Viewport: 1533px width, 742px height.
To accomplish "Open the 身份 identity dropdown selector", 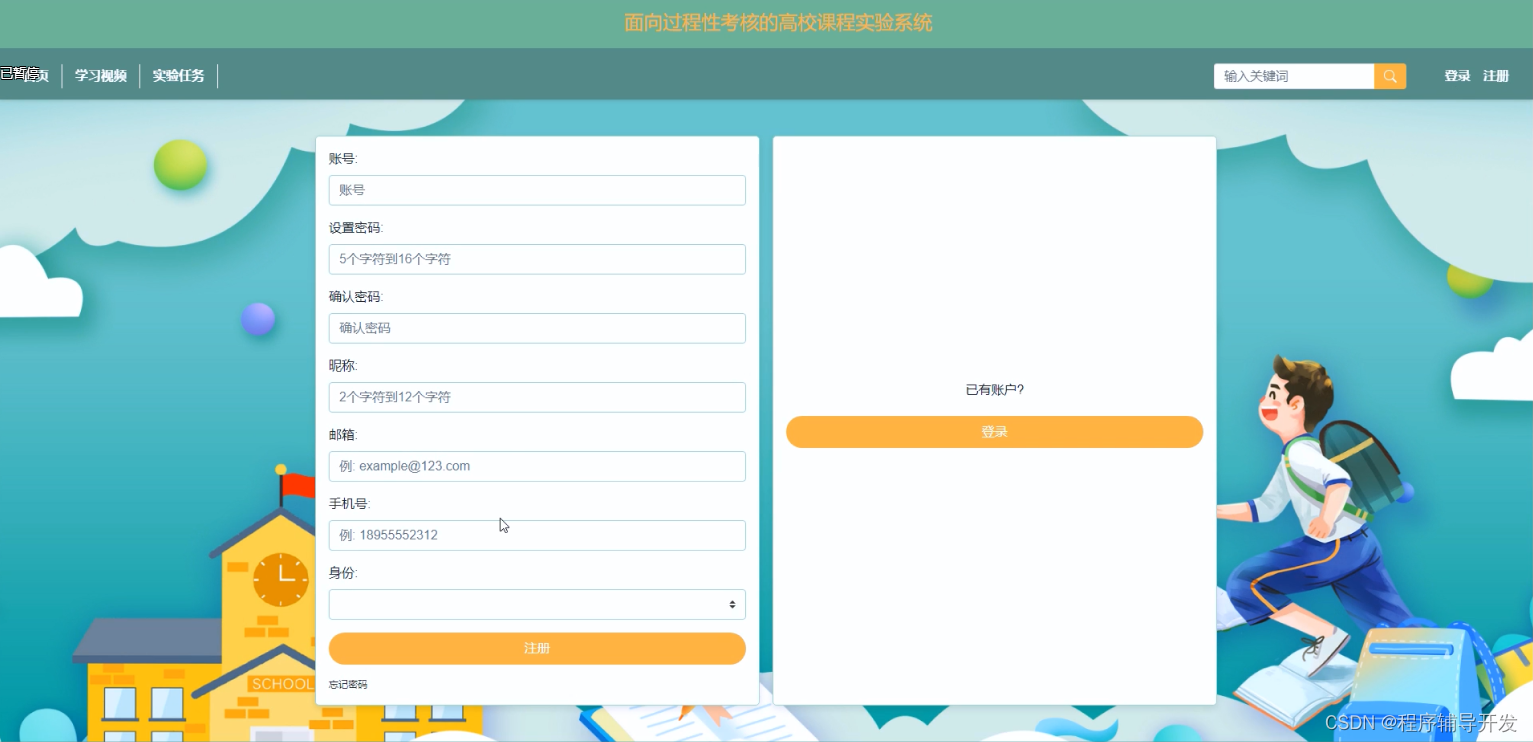I will coord(537,604).
